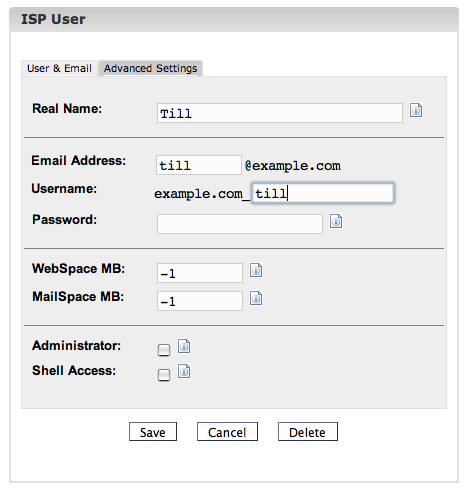Viewport: 474px width, 492px height.
Task: Show help info for WebSpace MB
Action: pyautogui.click(x=256, y=270)
